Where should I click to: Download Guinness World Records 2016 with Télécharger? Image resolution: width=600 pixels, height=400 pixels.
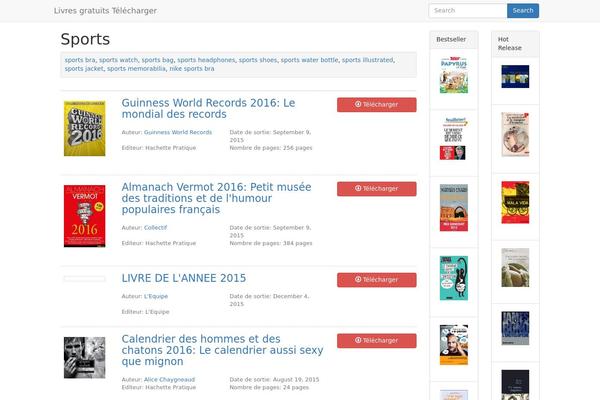[377, 104]
